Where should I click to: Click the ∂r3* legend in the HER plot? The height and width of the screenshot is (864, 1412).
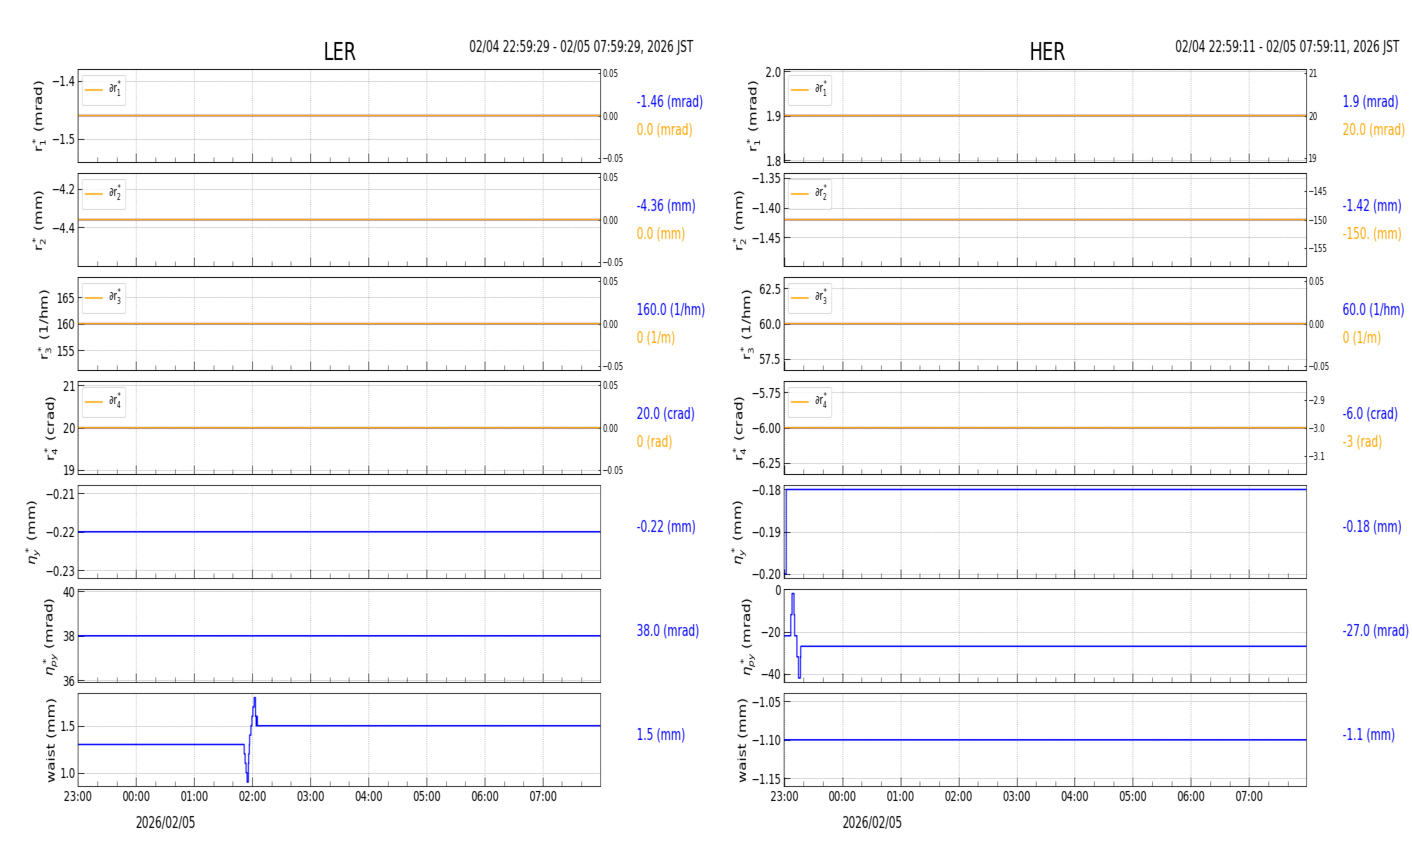810,298
